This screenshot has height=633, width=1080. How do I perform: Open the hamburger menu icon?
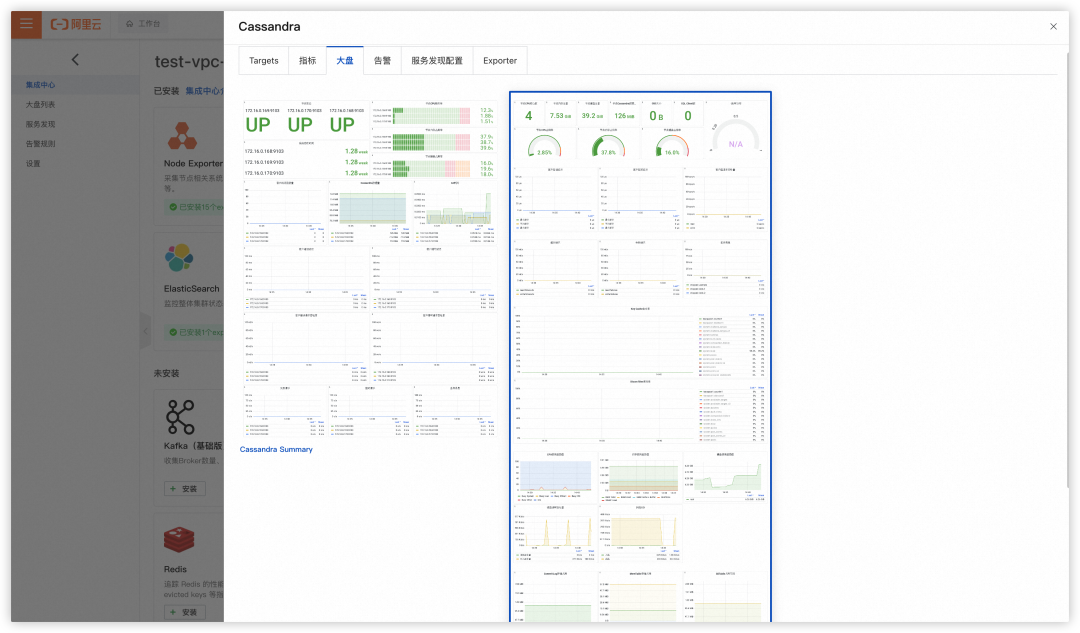pos(26,24)
